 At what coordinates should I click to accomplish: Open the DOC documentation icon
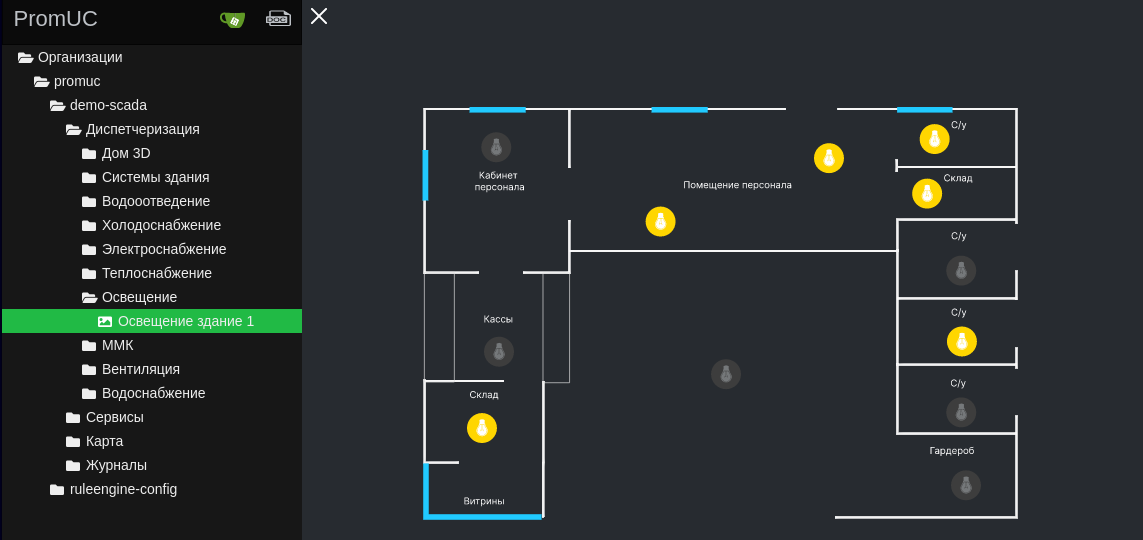click(278, 19)
